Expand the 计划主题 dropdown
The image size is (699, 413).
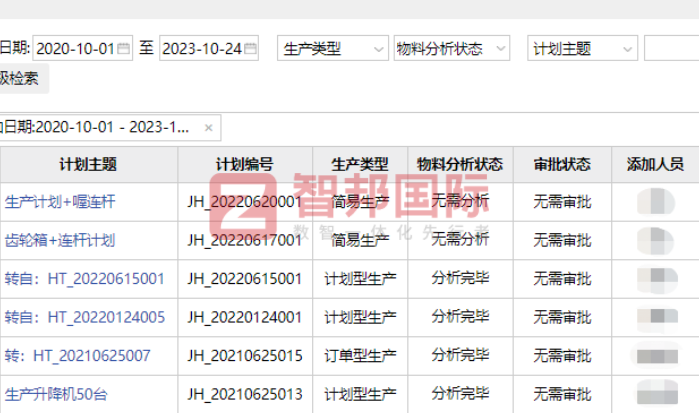(x=583, y=48)
